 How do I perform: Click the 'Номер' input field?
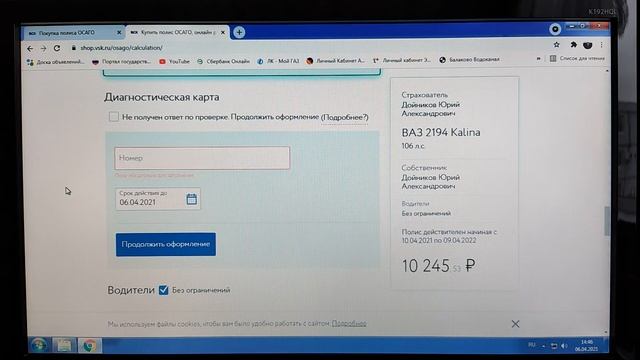[202, 158]
